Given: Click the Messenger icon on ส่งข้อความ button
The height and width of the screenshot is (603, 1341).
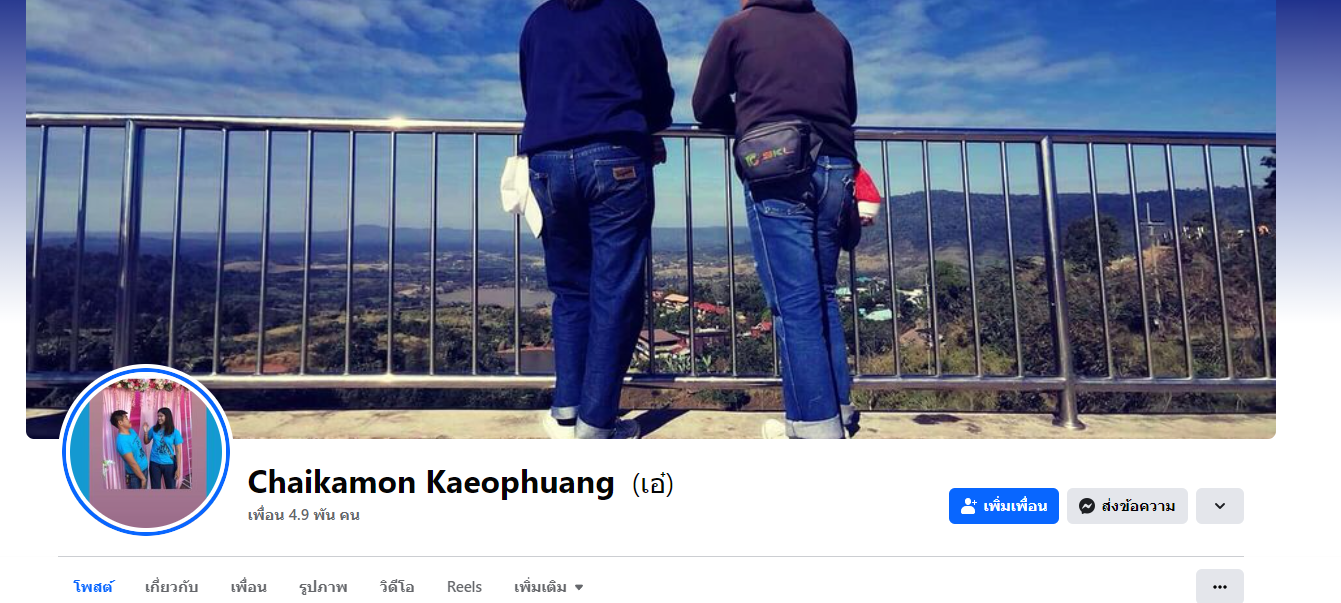Looking at the screenshot, I should click(x=1086, y=506).
